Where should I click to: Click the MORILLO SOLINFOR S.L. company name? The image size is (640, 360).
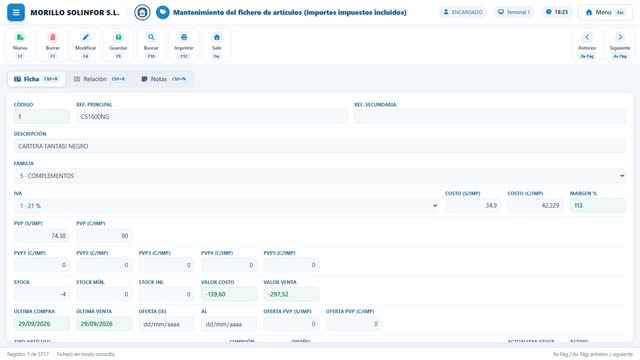[75, 12]
